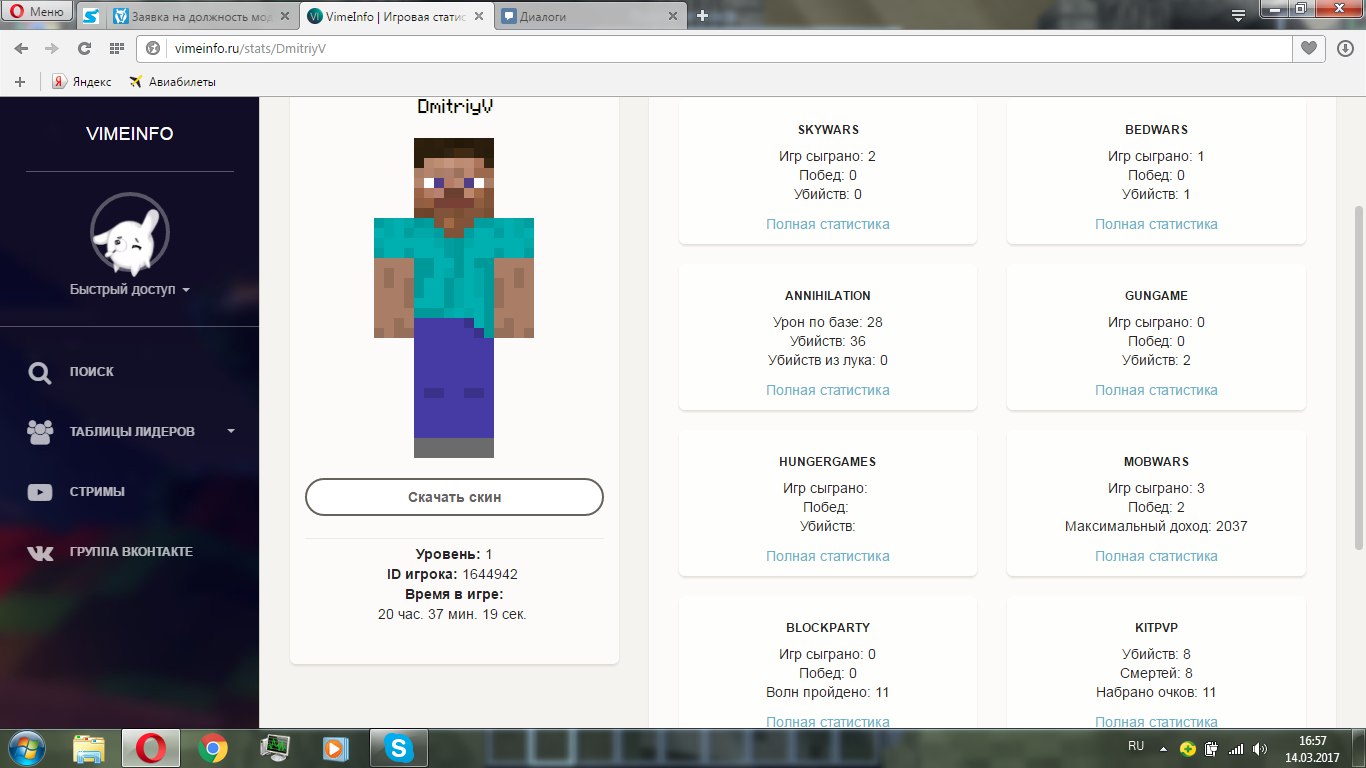Viewport: 1366px width, 768px height.
Task: Expand the Быстрый доступ dropdown
Action: (x=130, y=289)
